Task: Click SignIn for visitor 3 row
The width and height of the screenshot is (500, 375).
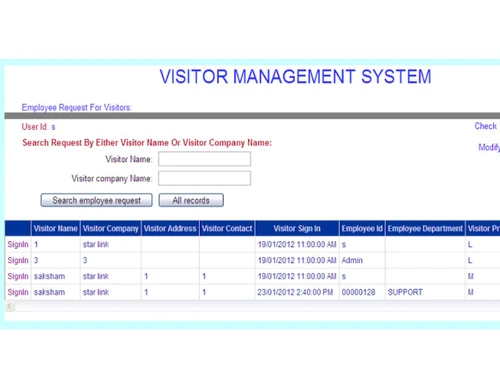Action: point(18,260)
